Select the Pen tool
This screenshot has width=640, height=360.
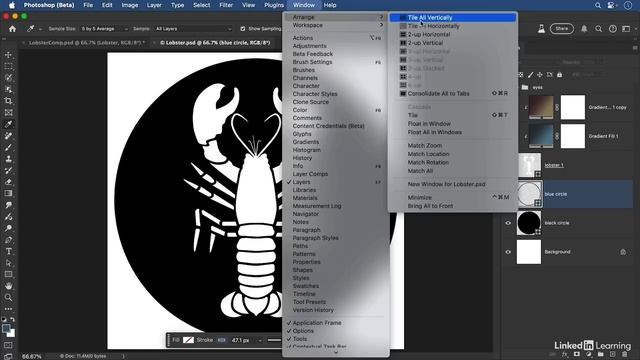pos(8,240)
